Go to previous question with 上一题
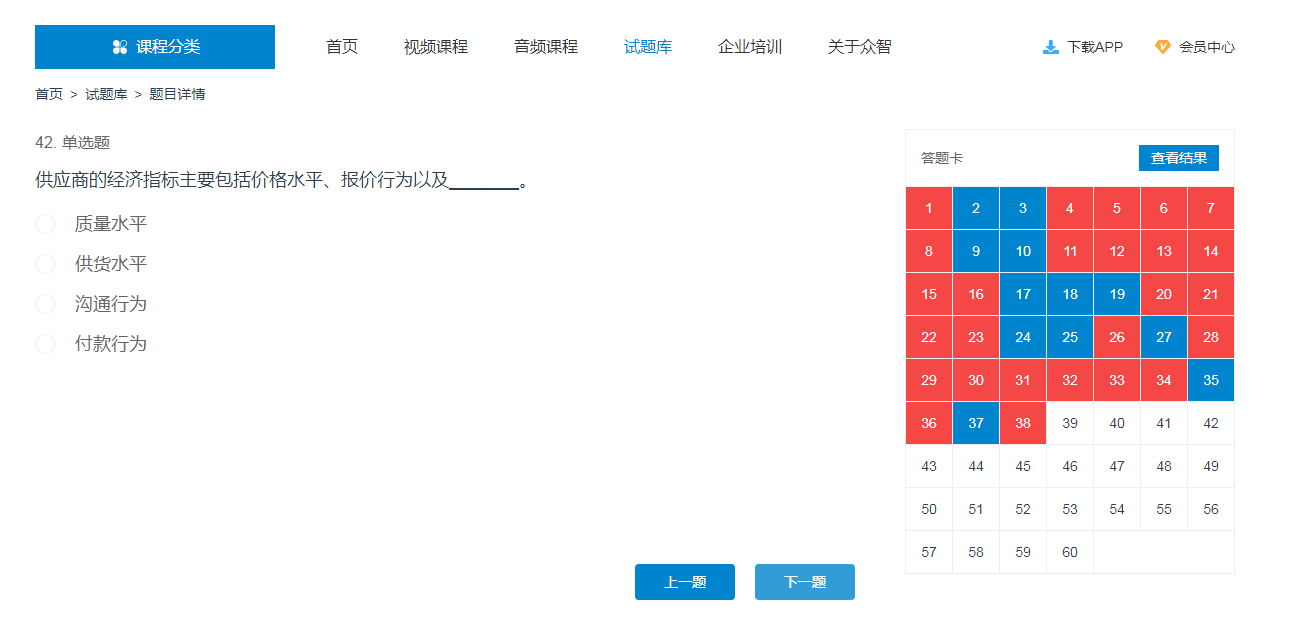Viewport: 1301px width, 642px height. point(684,582)
